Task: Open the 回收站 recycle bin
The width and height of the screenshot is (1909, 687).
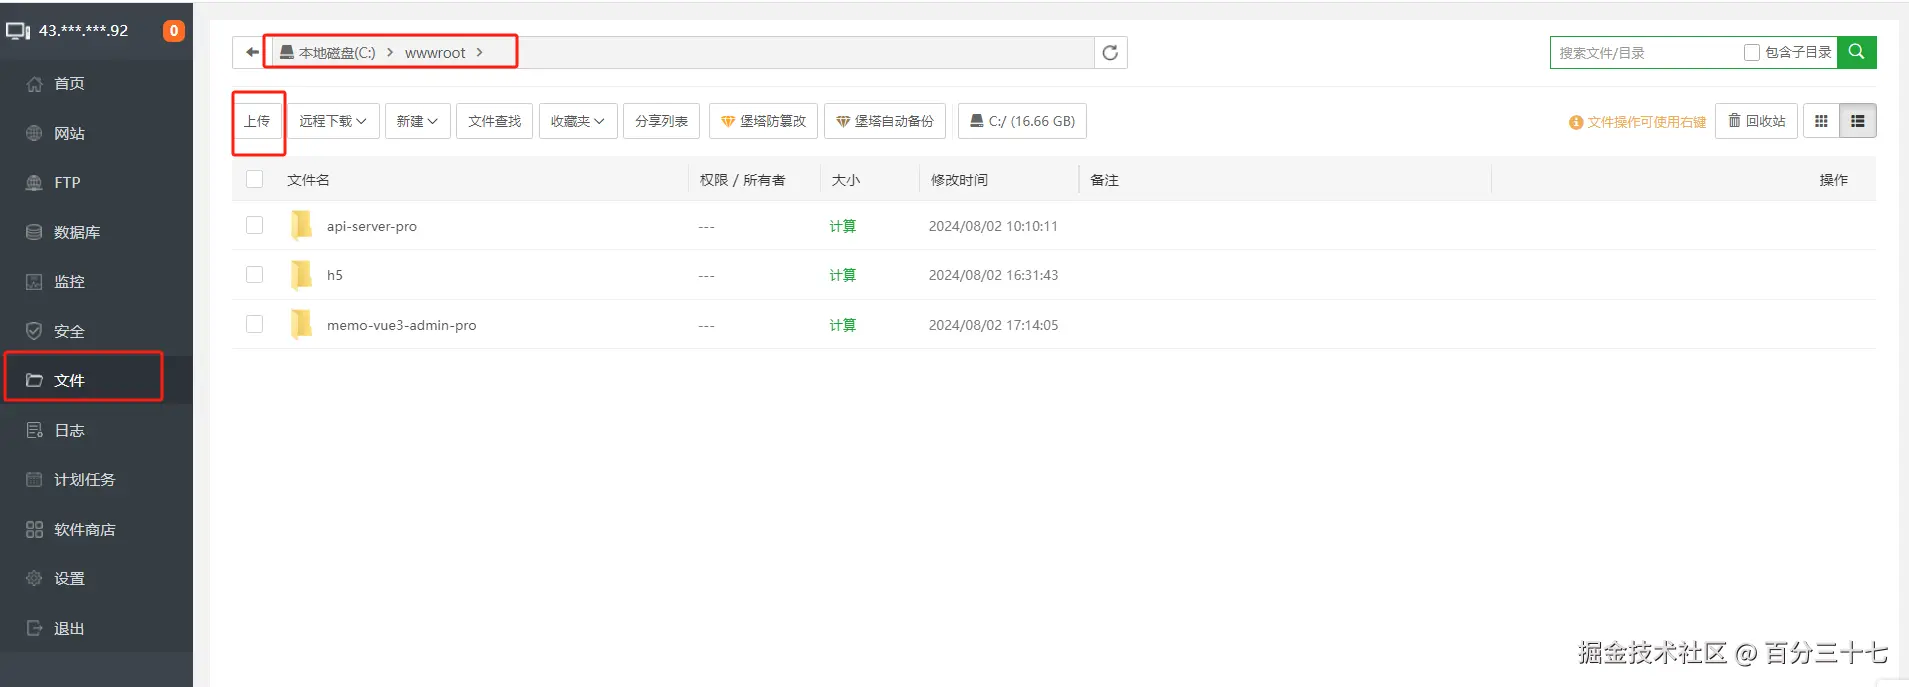Action: tap(1757, 121)
